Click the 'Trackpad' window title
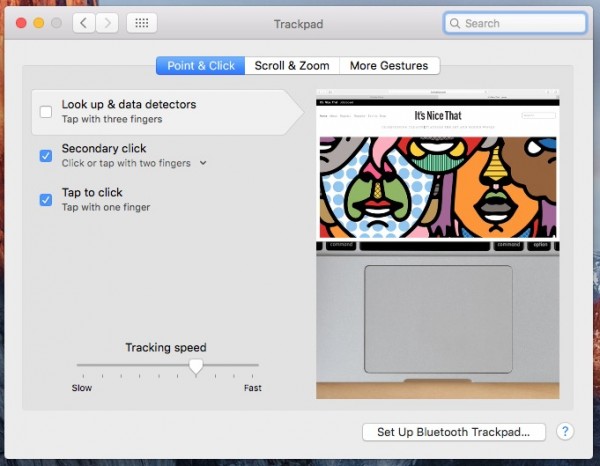The height and width of the screenshot is (466, 600). (x=298, y=24)
